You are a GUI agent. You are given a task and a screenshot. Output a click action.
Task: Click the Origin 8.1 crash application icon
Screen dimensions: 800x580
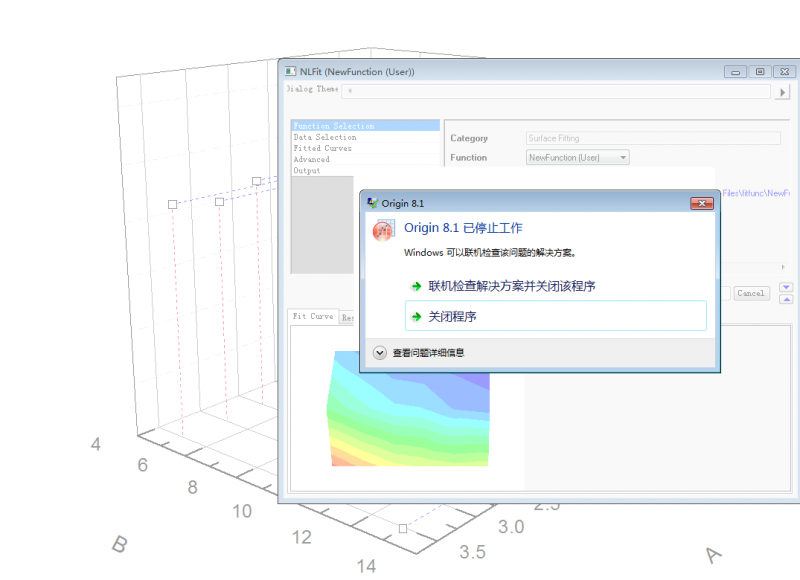click(x=384, y=231)
